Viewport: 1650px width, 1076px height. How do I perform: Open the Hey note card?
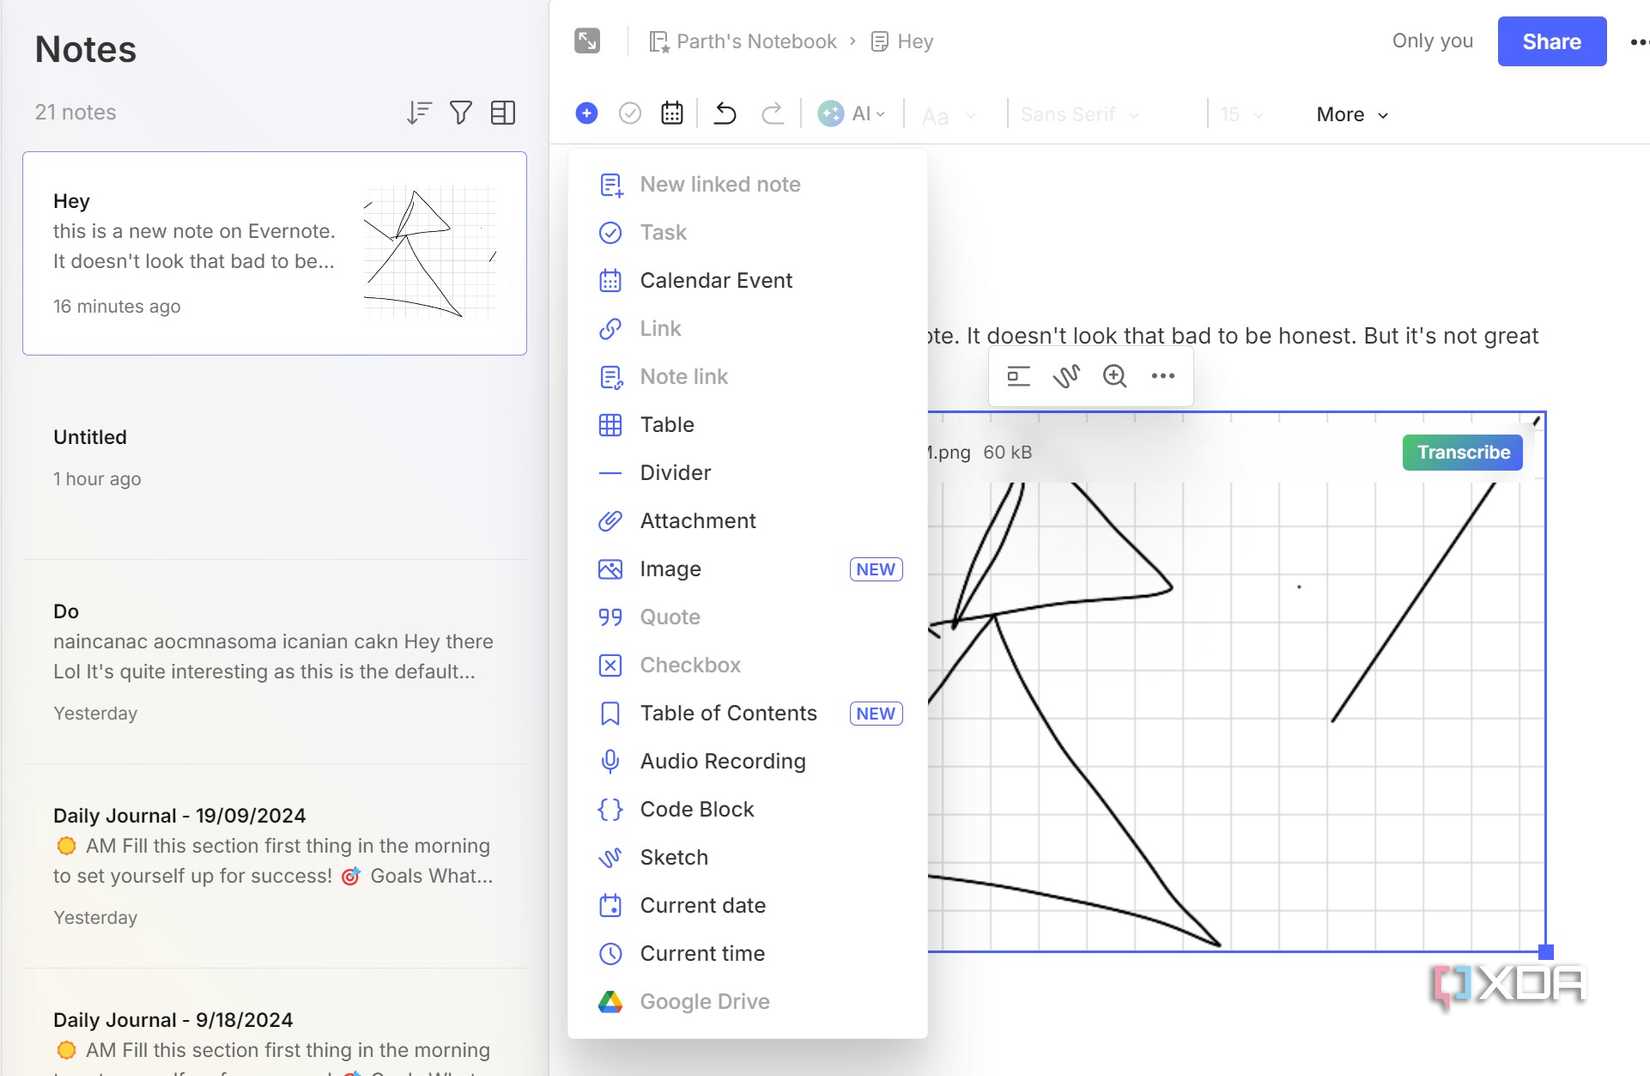tap(274, 253)
